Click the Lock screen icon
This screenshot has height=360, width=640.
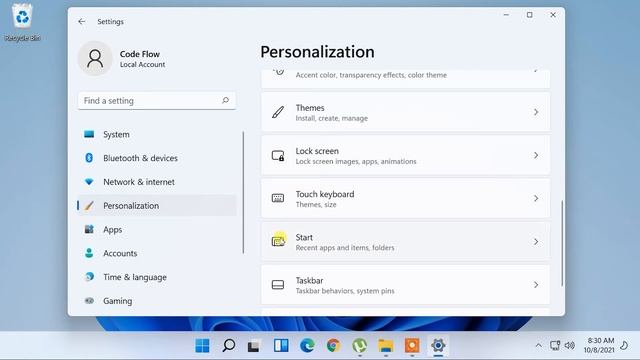[278, 156]
